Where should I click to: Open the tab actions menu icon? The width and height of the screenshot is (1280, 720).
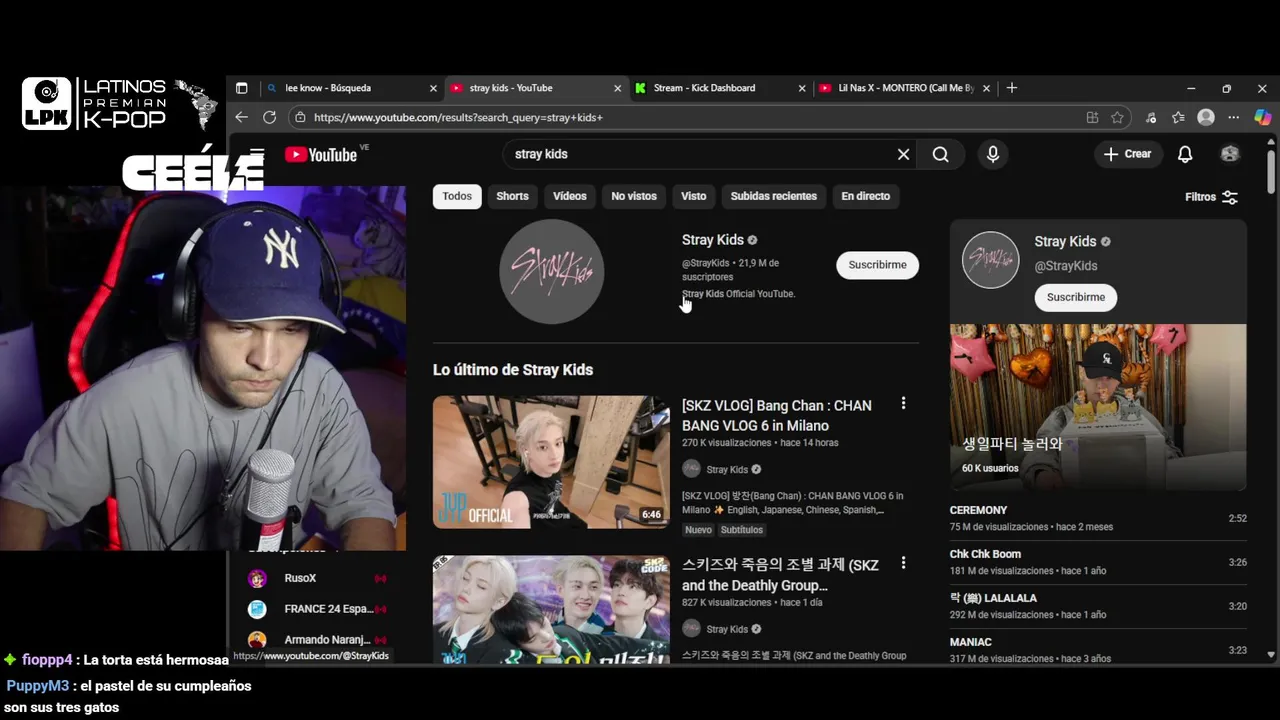[x=241, y=88]
